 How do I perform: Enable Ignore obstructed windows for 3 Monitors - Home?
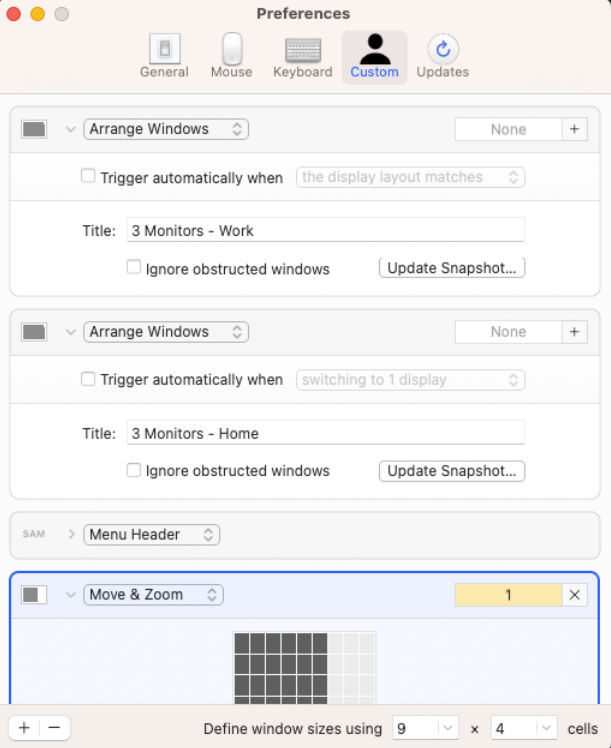(134, 470)
